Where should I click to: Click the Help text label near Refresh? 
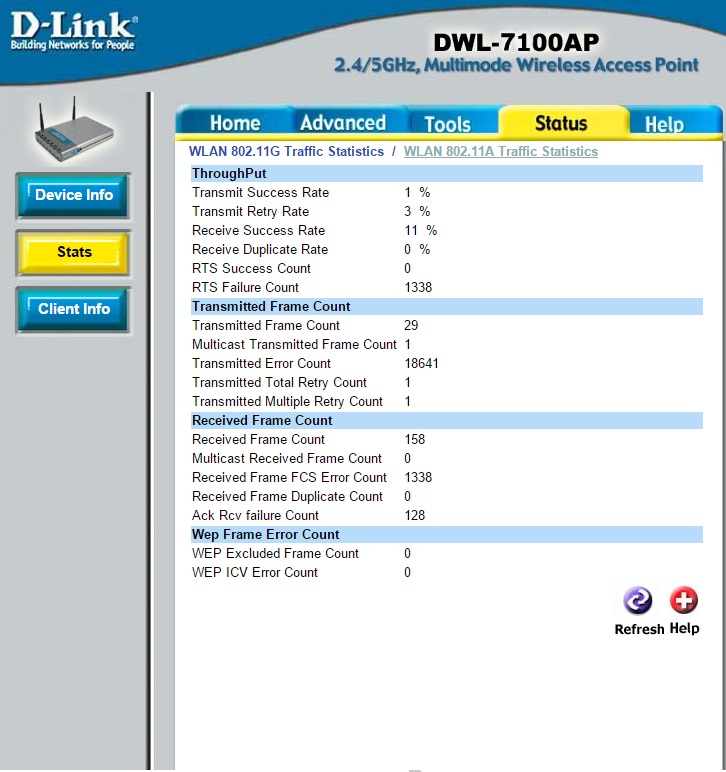coord(684,629)
